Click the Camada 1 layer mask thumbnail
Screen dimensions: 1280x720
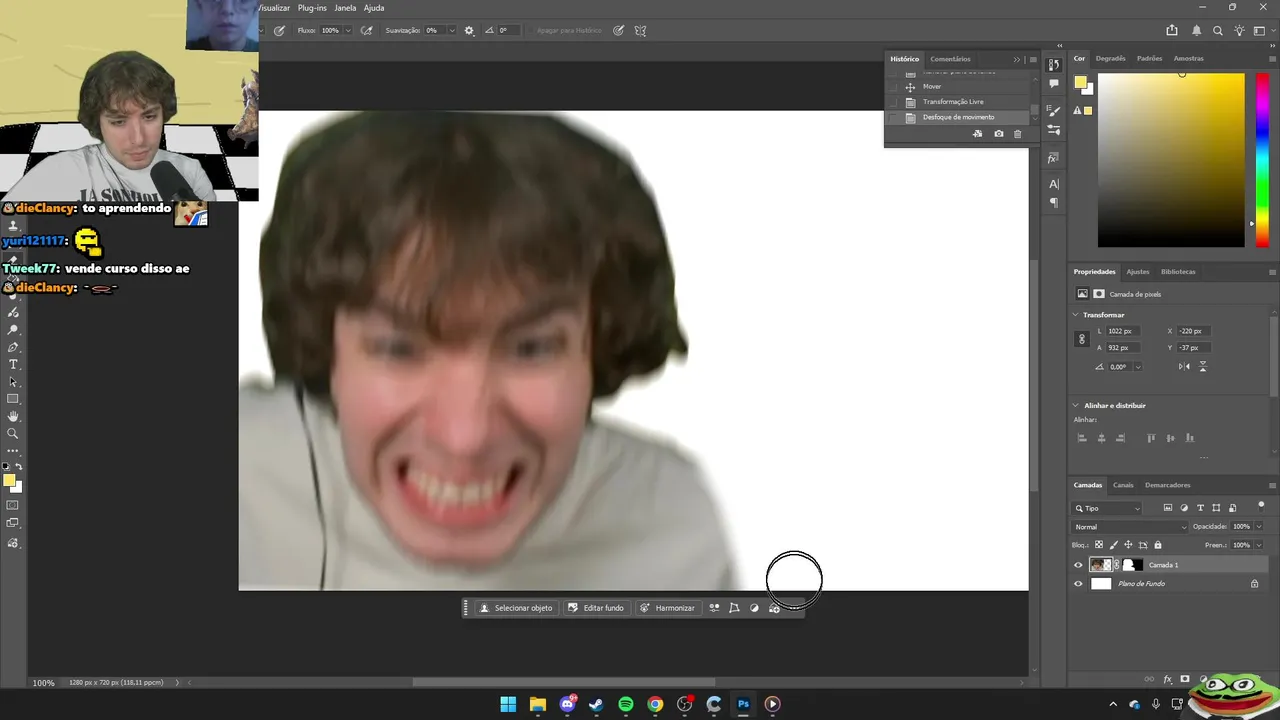pyautogui.click(x=1131, y=565)
